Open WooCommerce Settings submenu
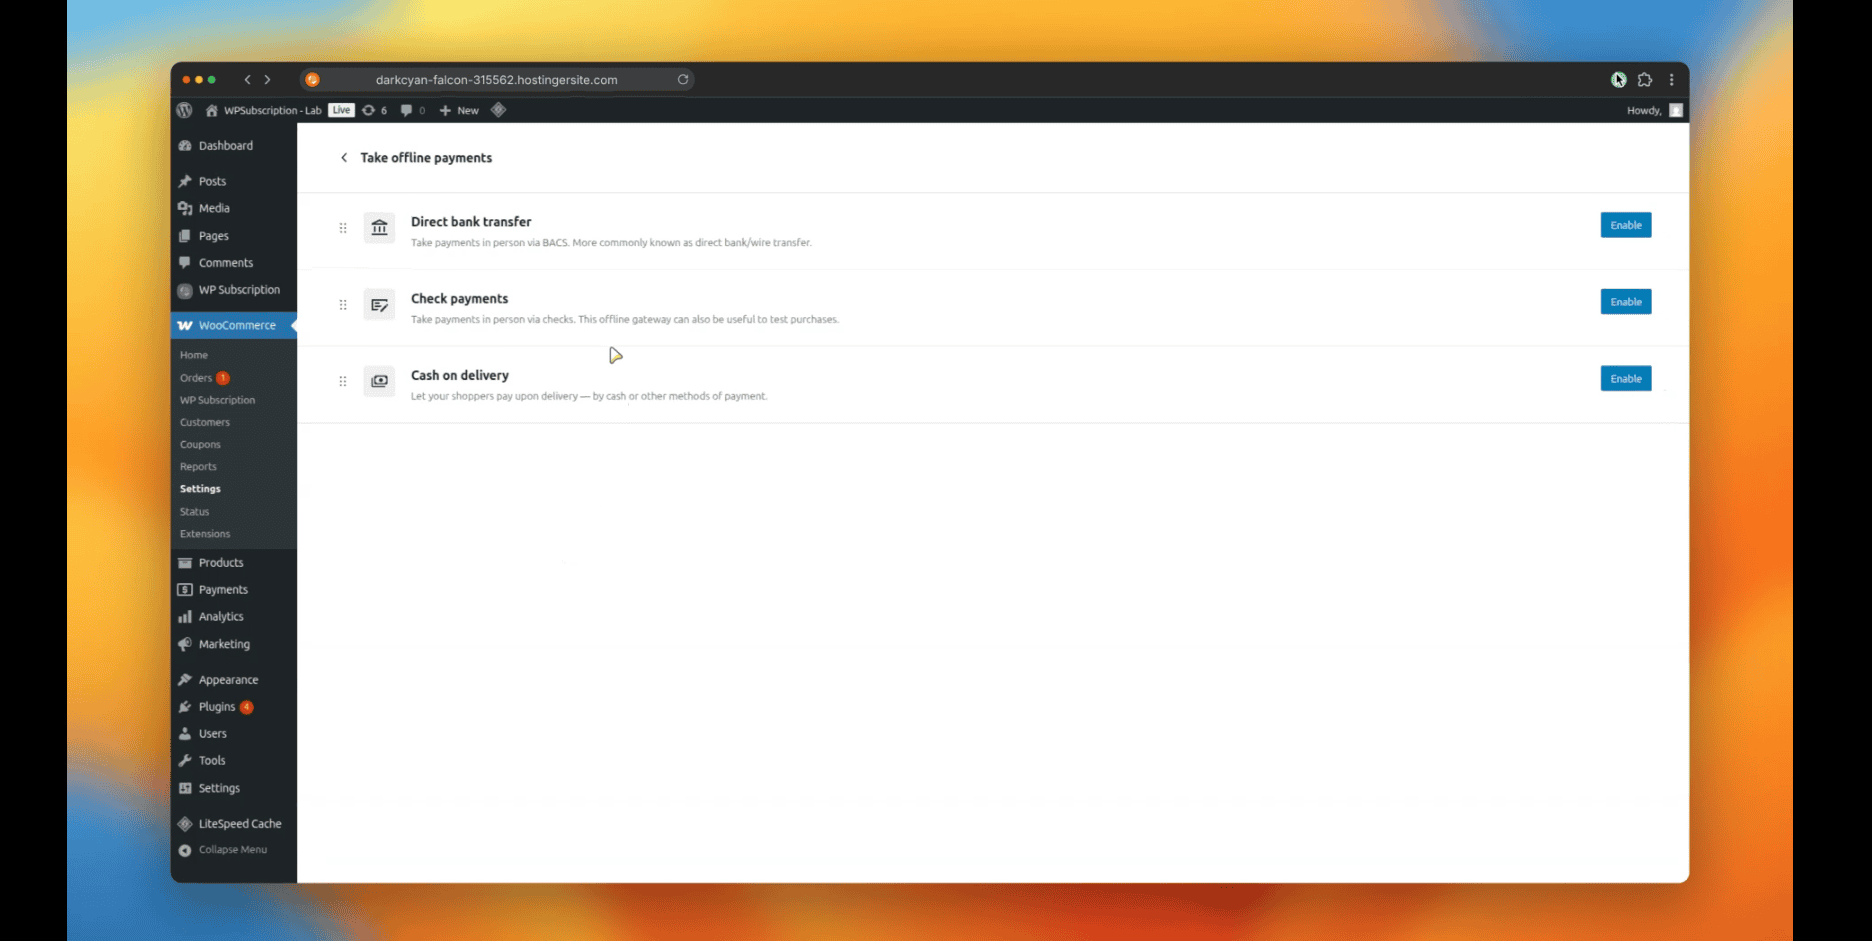Image resolution: width=1872 pixels, height=941 pixels. point(200,489)
